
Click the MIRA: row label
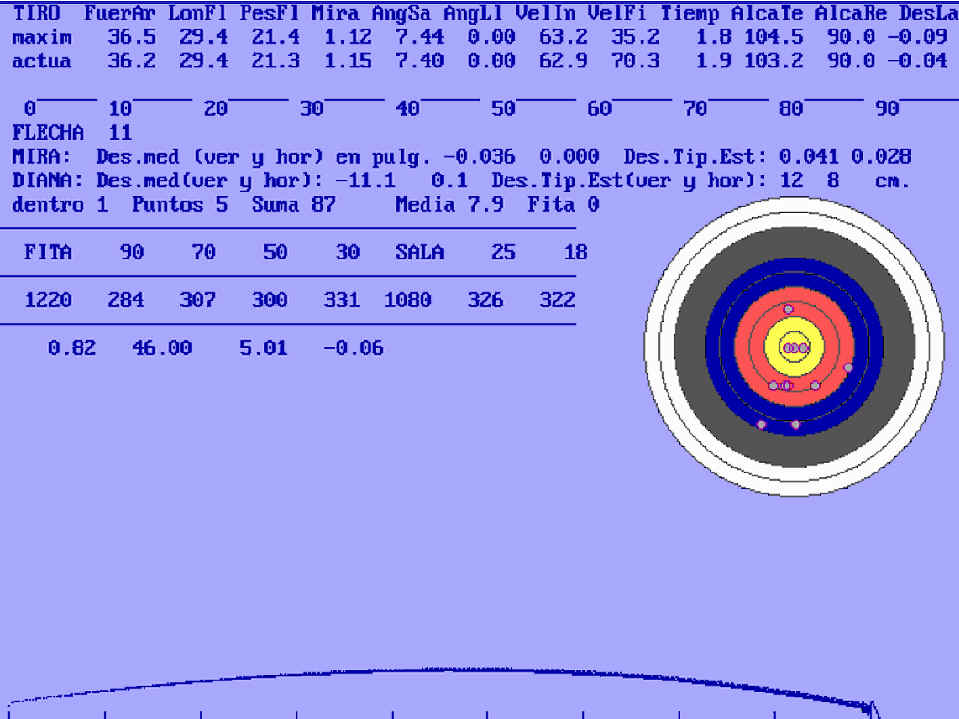(x=42, y=157)
